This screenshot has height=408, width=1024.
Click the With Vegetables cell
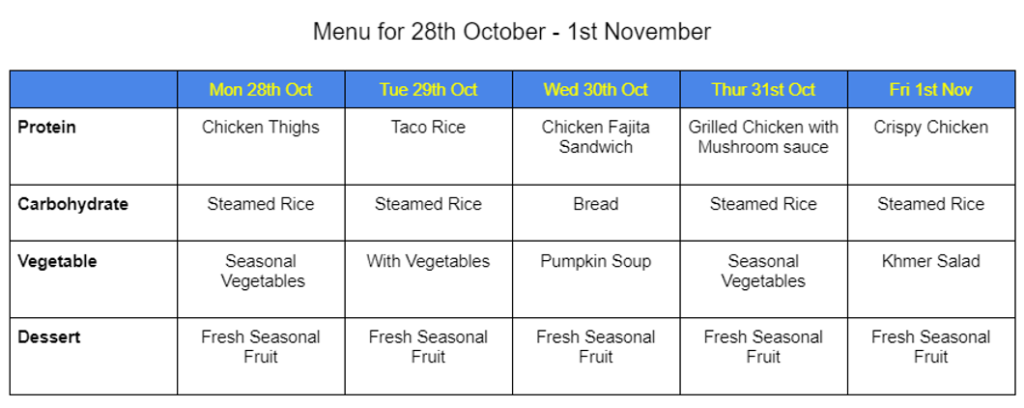pyautogui.click(x=428, y=261)
